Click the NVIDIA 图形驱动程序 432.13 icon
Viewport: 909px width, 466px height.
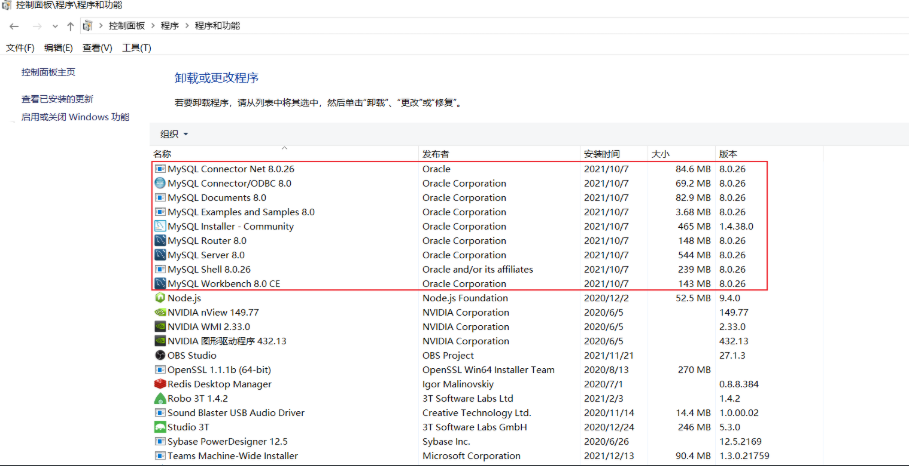pyautogui.click(x=161, y=341)
